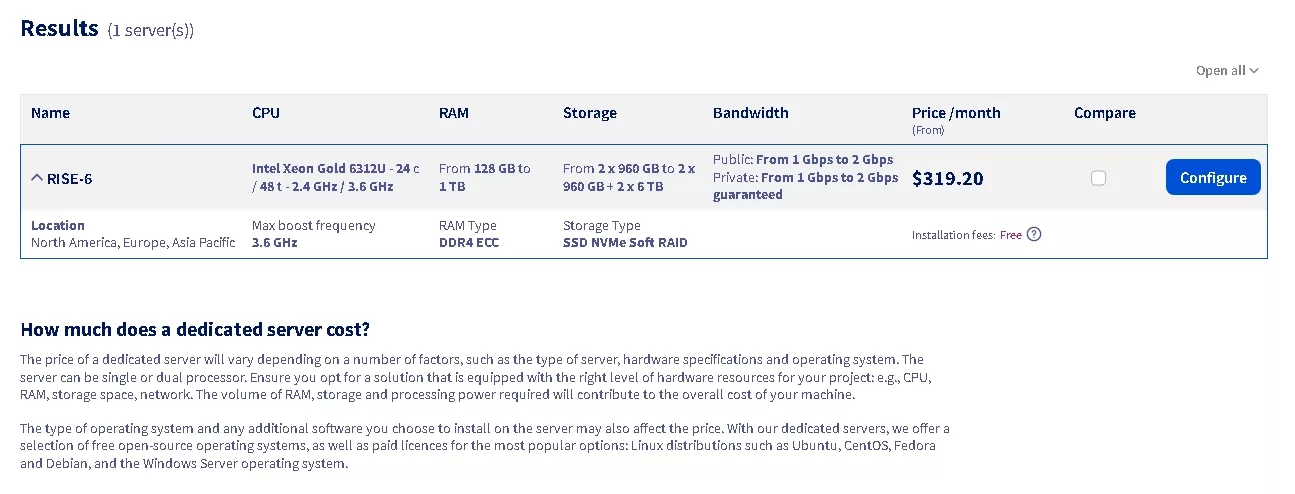
Task: Click the installation fees help question-mark icon
Action: pos(1034,235)
